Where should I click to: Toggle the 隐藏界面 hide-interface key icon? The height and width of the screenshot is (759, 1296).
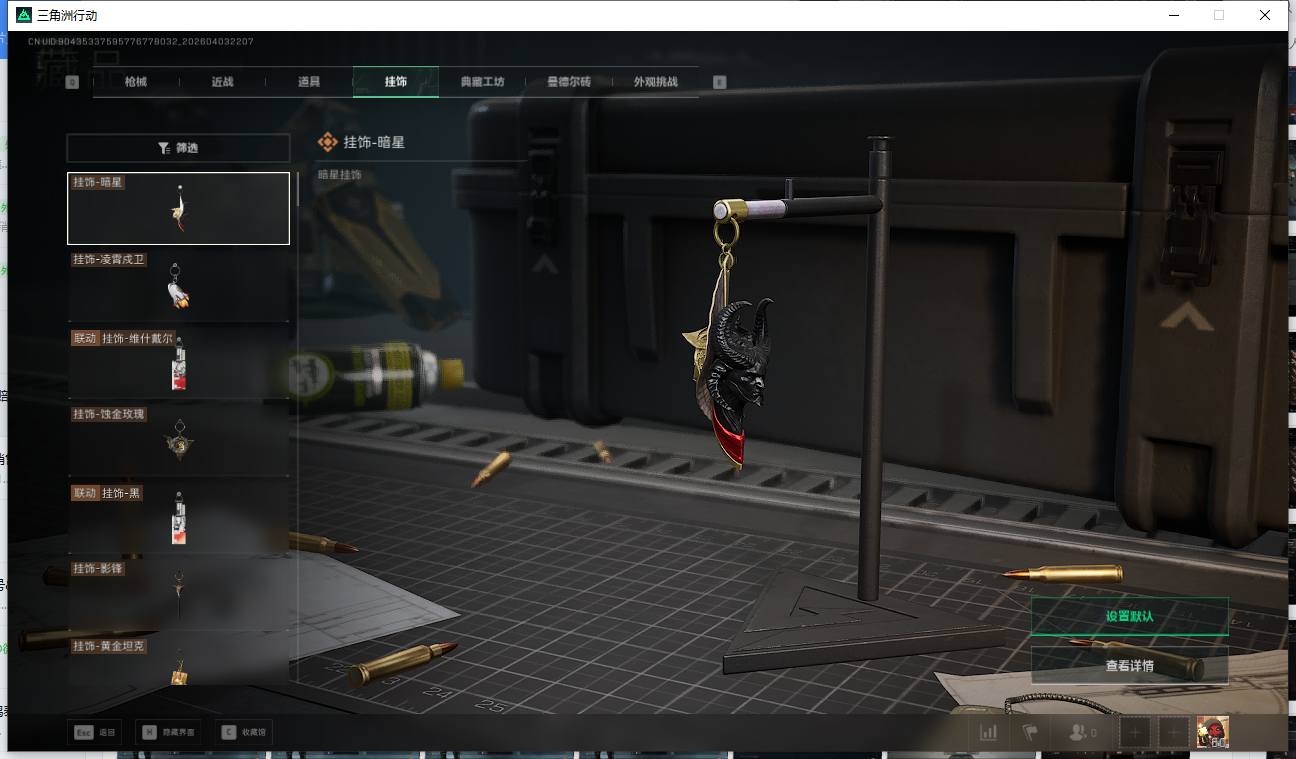[148, 732]
